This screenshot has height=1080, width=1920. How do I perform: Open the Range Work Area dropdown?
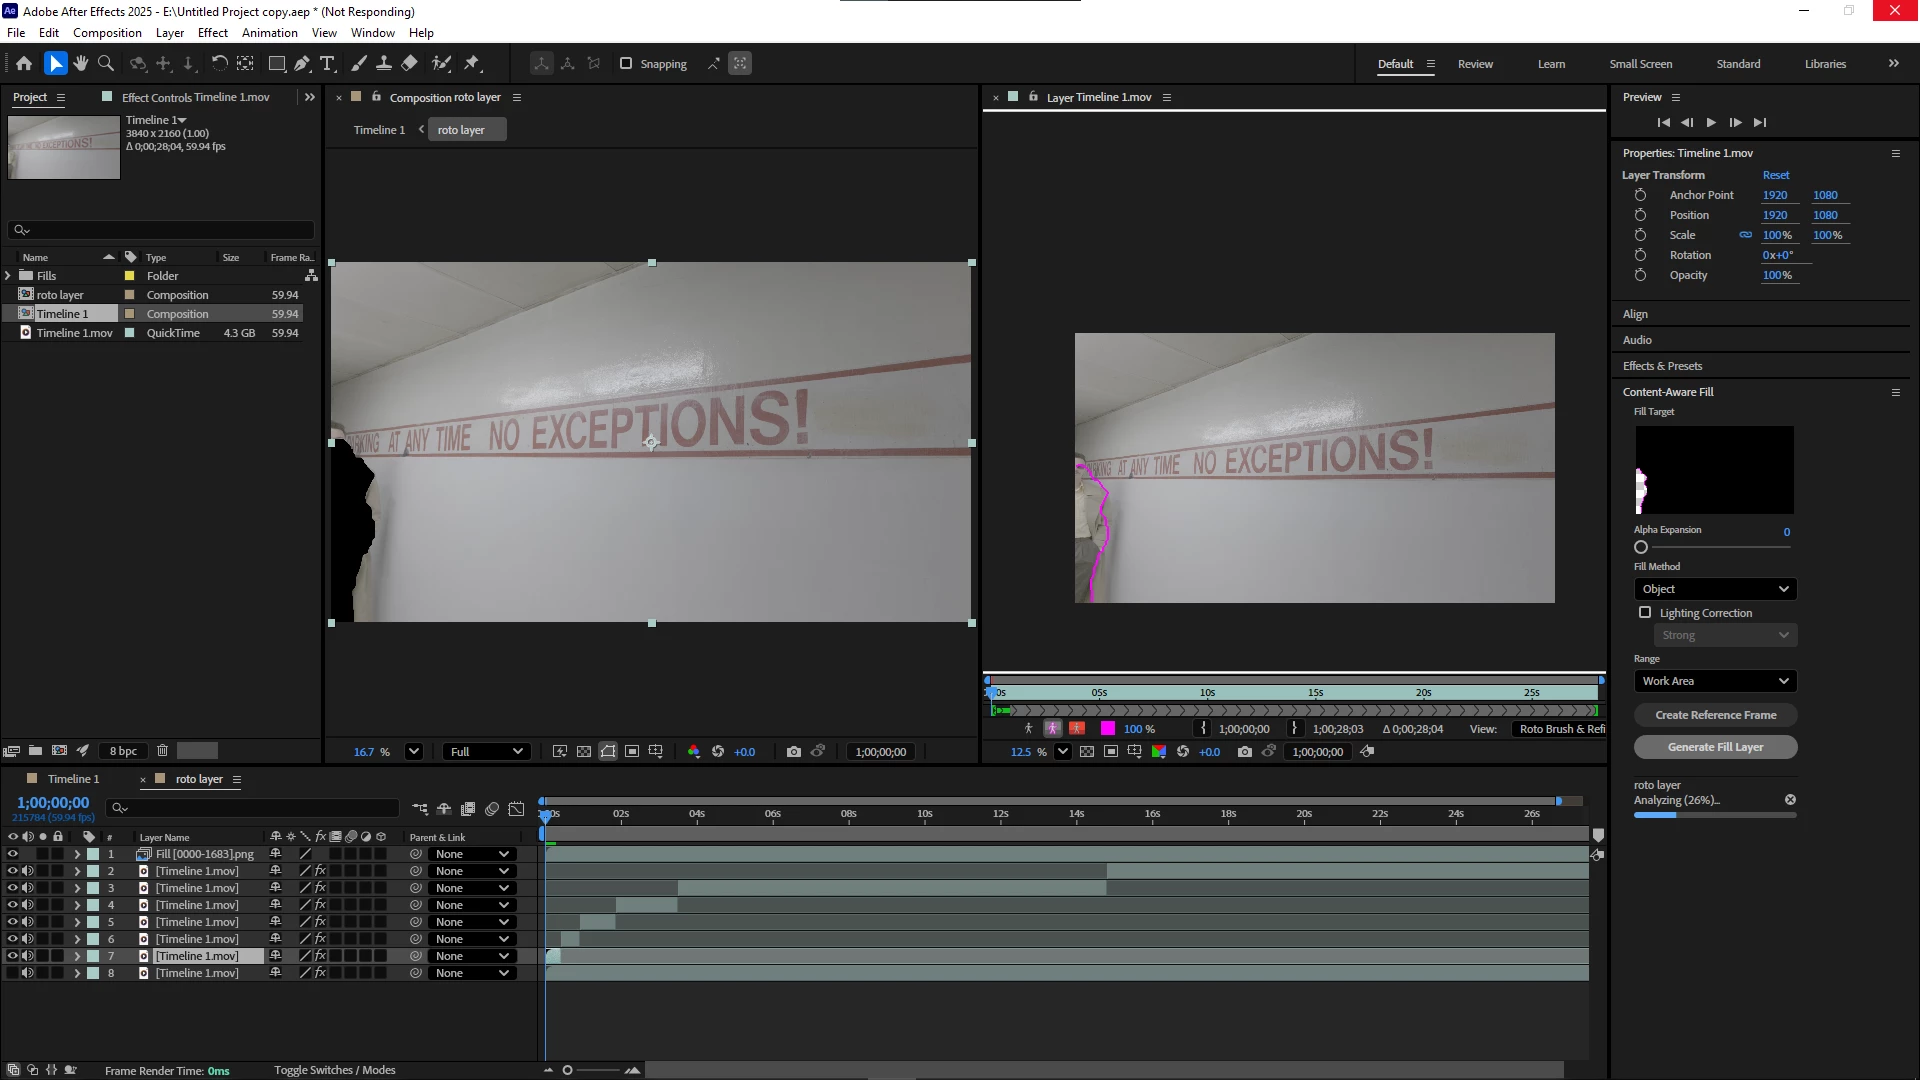[x=1715, y=681]
